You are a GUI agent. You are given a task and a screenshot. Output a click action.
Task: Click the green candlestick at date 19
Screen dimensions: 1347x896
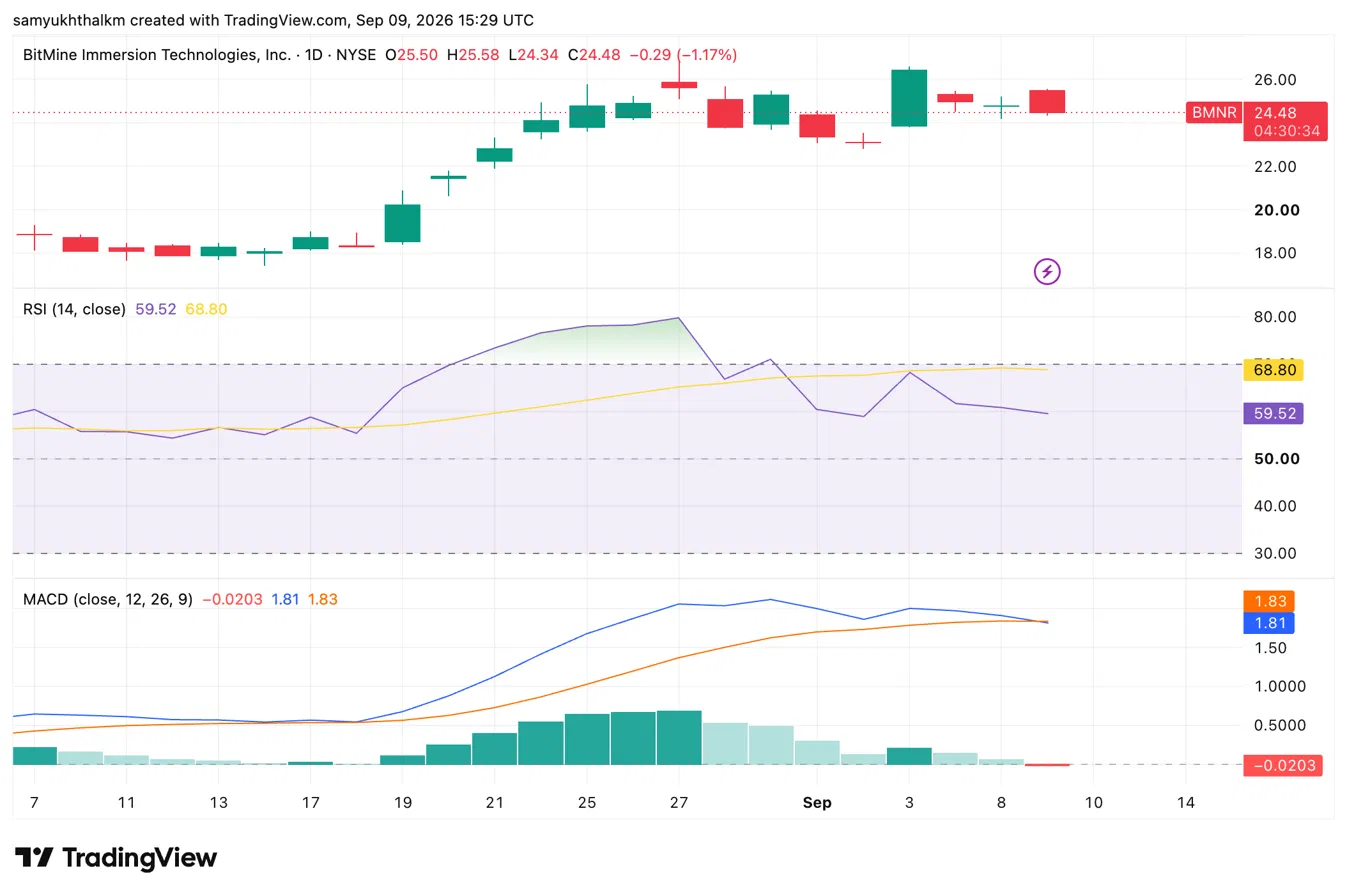click(x=402, y=222)
